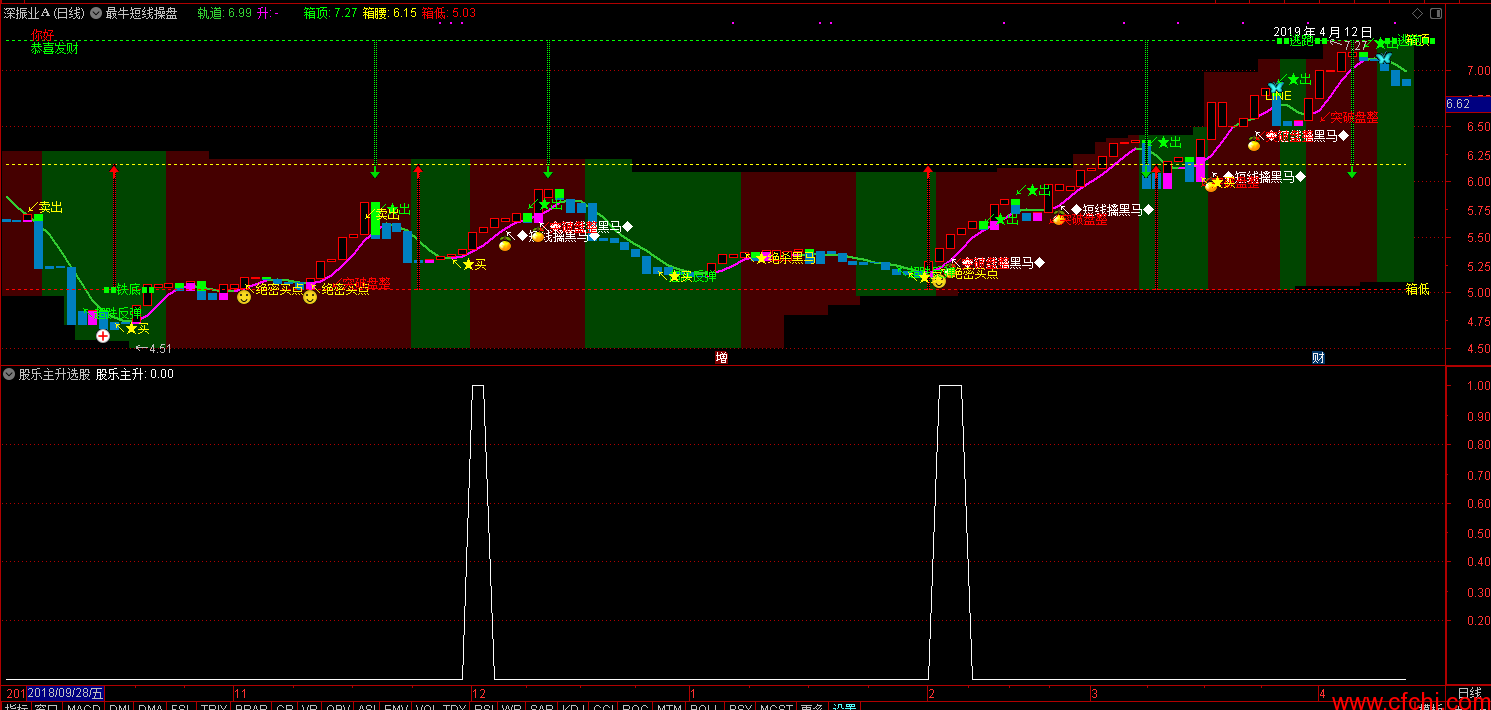Click the 日线 period label at bottom-right
This screenshot has height=710, width=1491.
[1470, 693]
